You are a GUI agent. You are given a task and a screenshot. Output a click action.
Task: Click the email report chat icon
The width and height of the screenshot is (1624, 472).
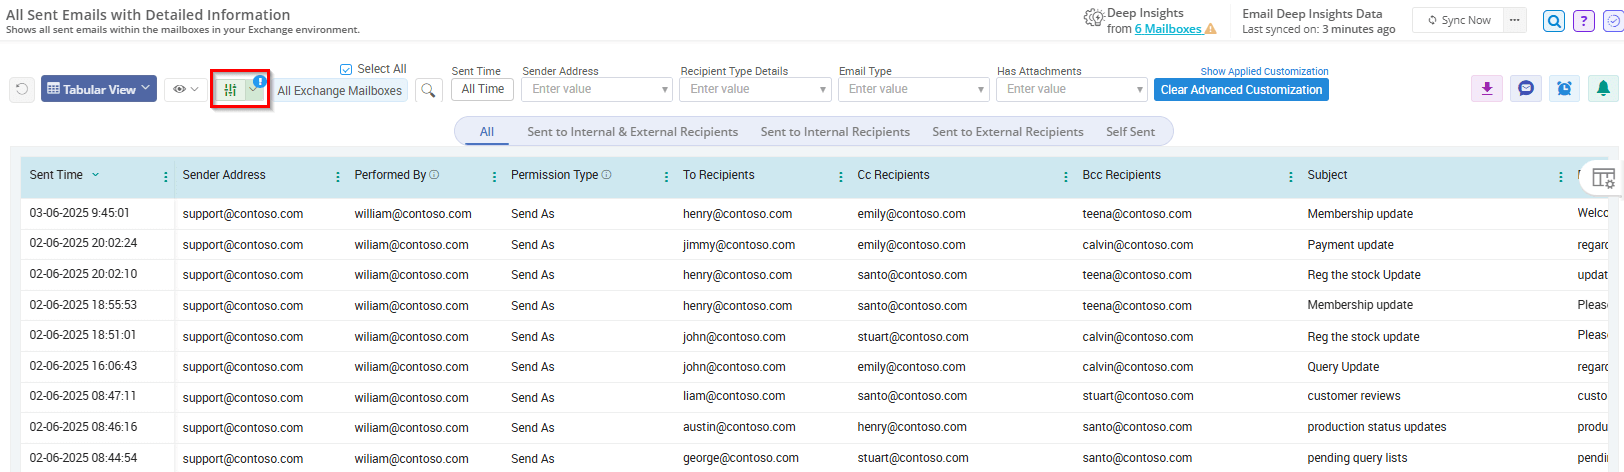tap(1526, 89)
